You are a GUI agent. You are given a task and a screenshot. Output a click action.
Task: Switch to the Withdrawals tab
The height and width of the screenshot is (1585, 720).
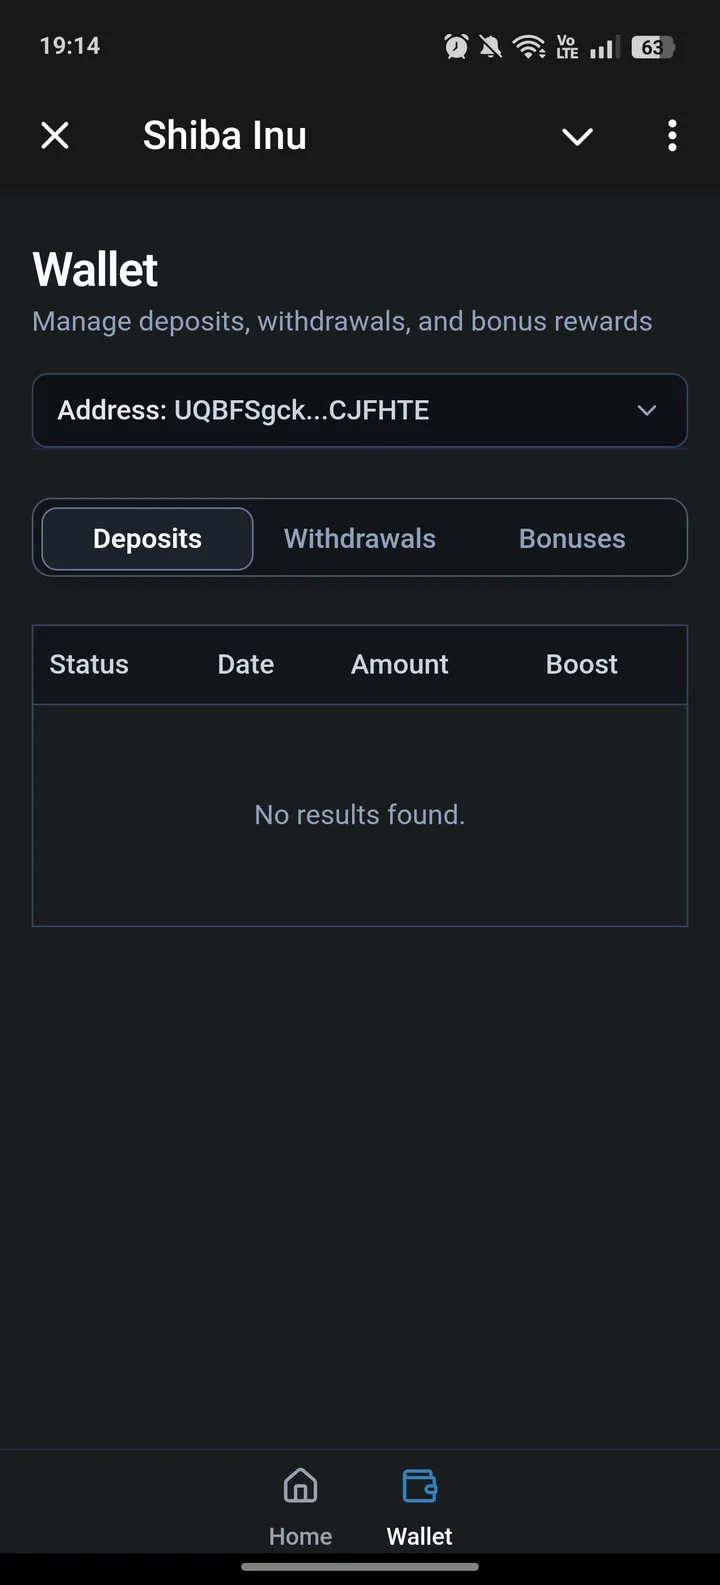[360, 539]
